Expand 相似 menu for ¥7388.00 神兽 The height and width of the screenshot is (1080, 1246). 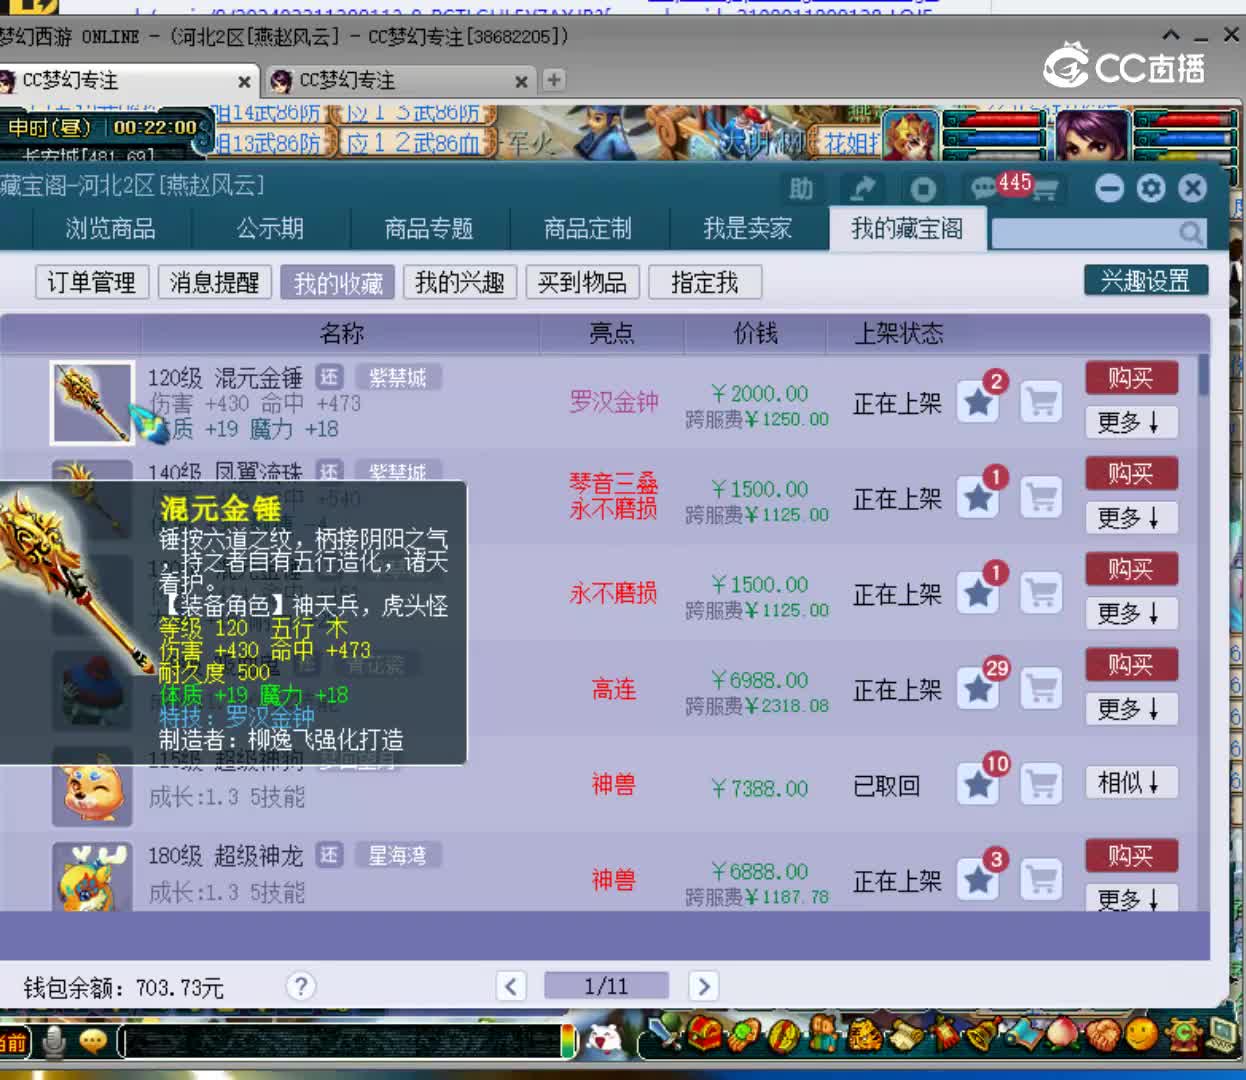(x=1131, y=782)
